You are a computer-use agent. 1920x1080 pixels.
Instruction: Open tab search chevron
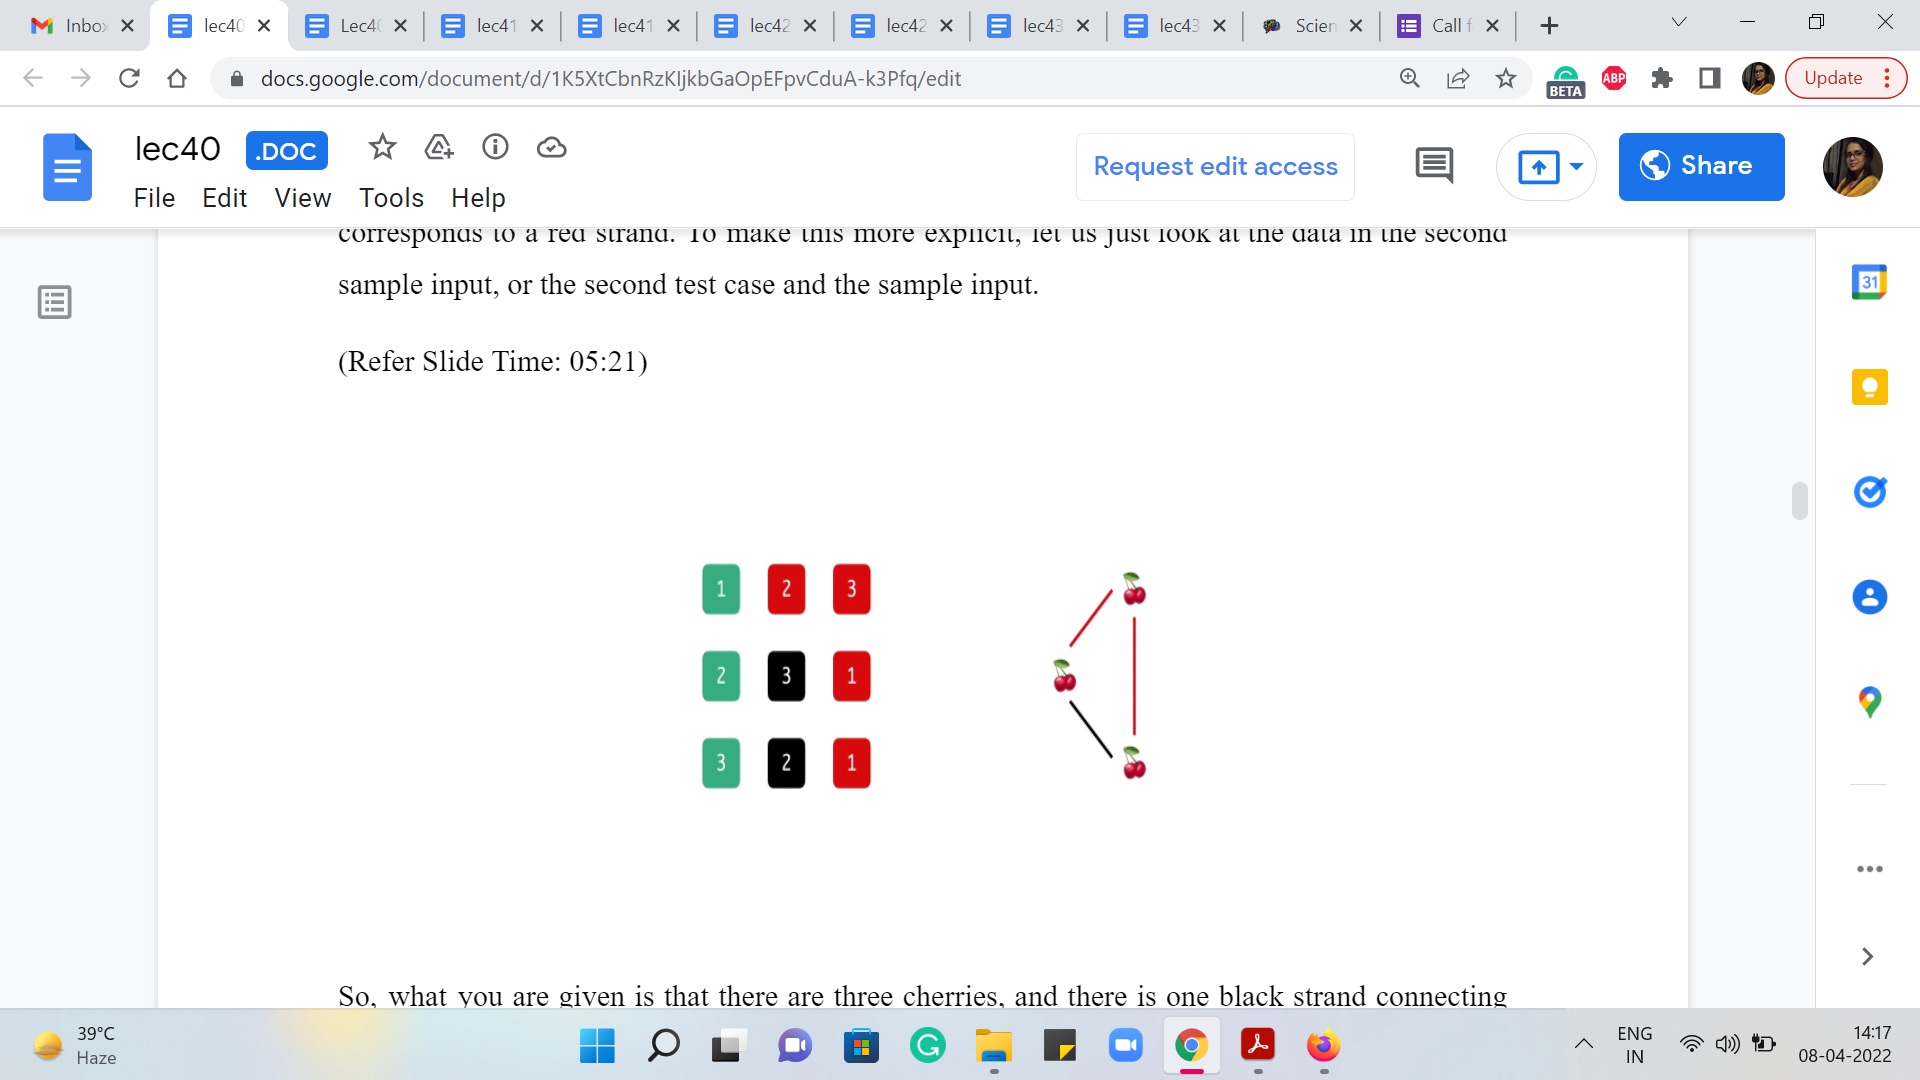point(1679,23)
